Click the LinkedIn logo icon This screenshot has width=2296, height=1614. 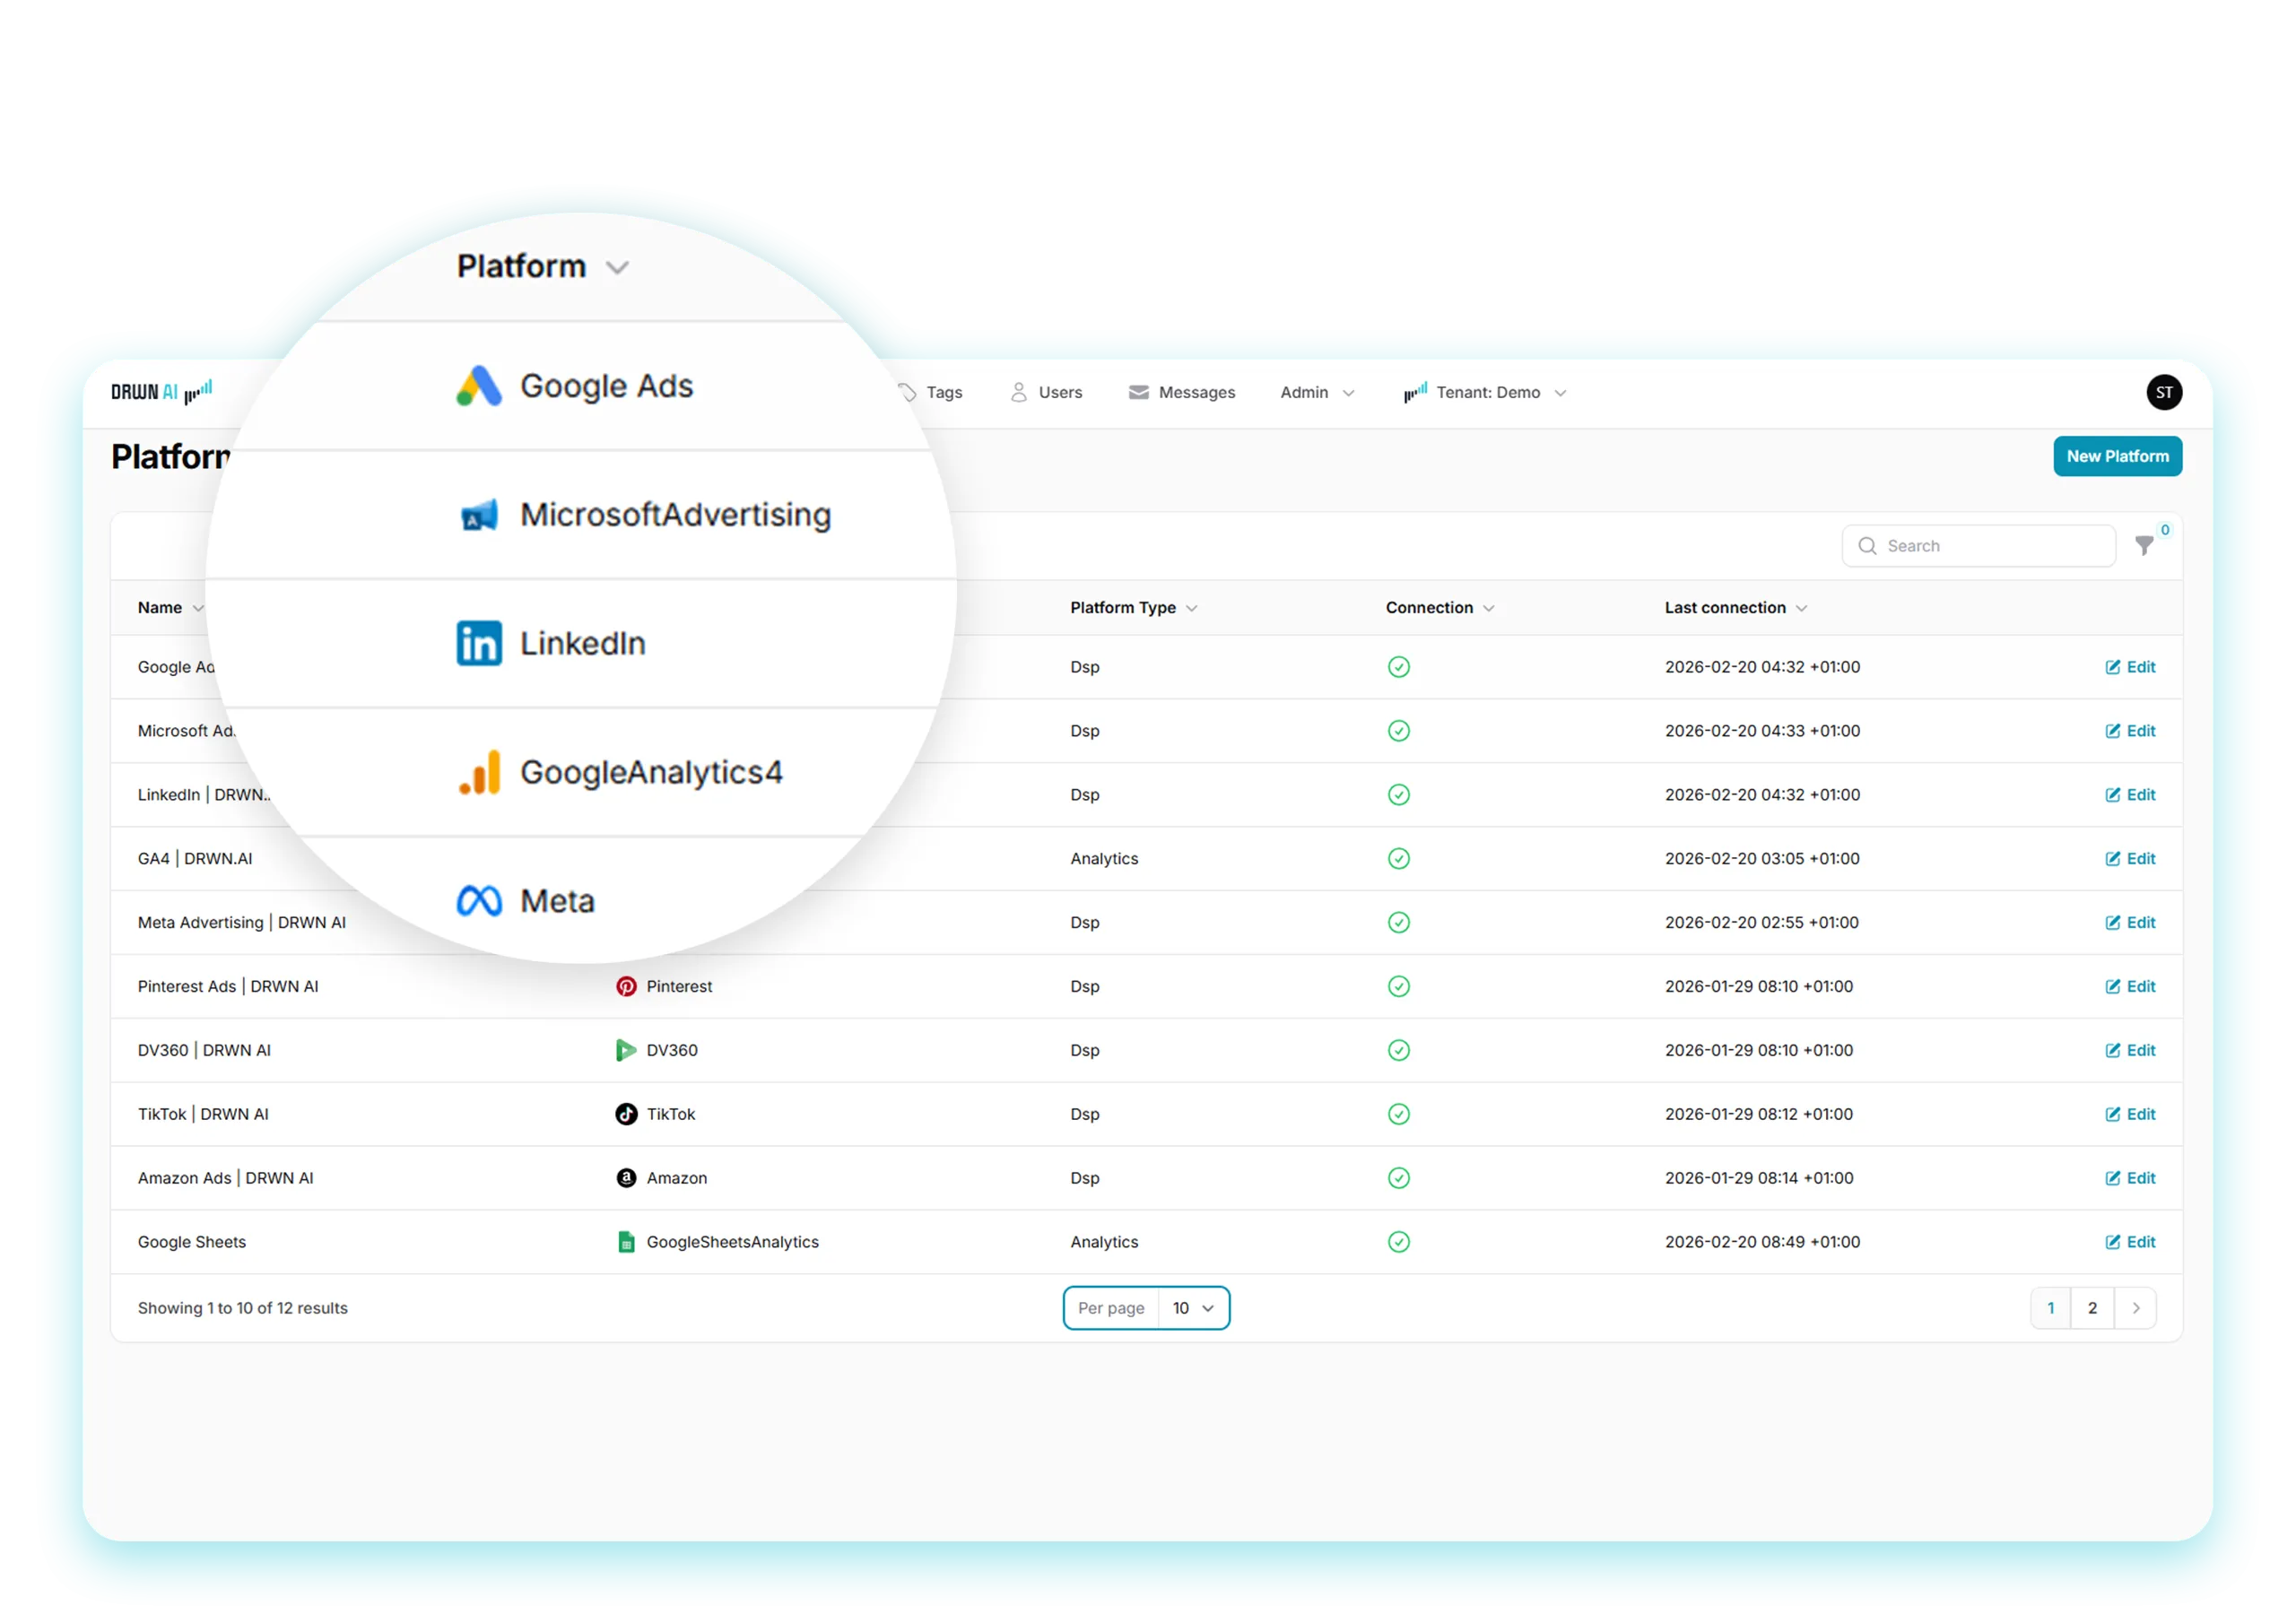tap(479, 643)
